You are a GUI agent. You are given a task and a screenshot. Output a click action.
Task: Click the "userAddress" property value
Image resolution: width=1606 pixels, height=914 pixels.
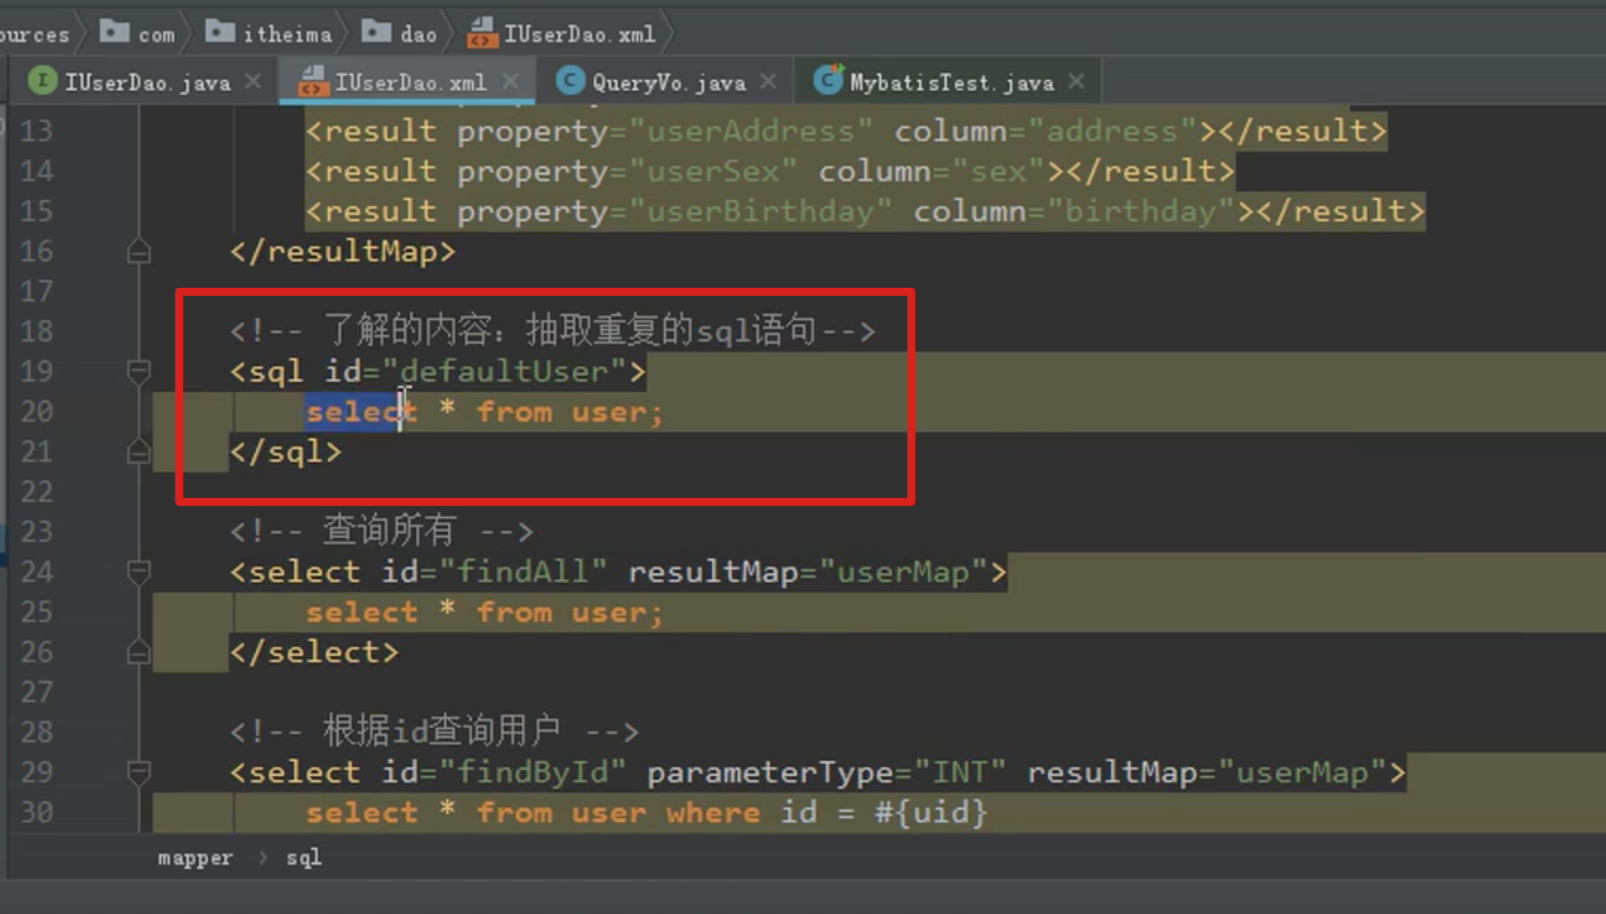tap(750, 131)
